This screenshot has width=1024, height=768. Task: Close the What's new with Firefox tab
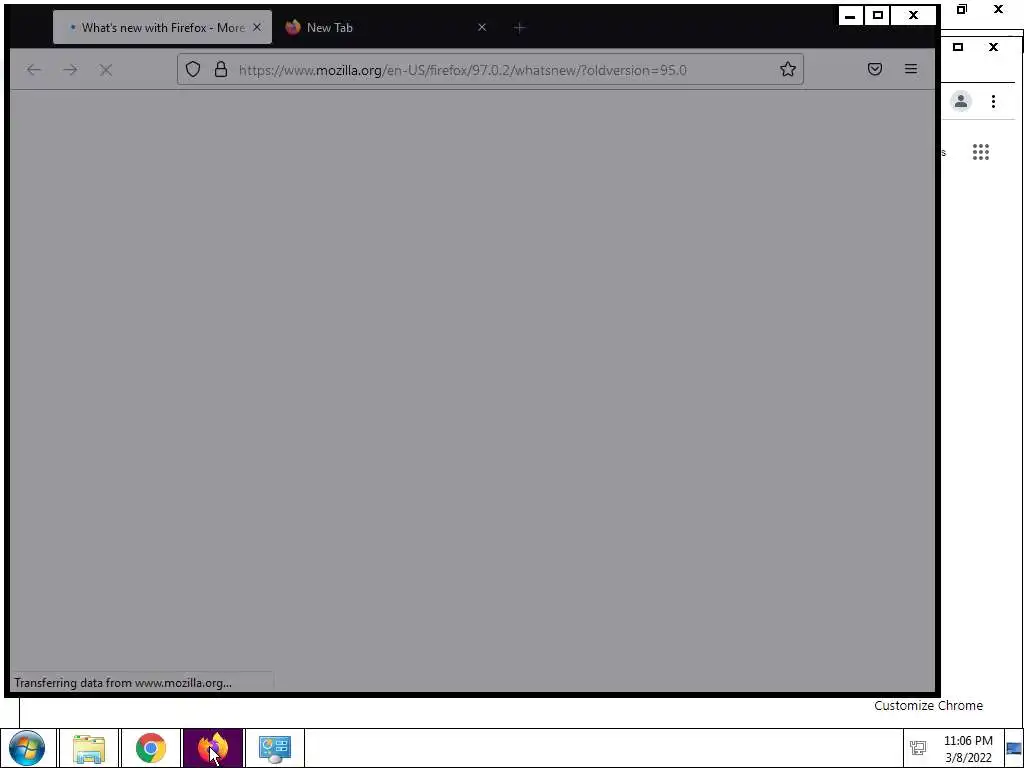(257, 27)
